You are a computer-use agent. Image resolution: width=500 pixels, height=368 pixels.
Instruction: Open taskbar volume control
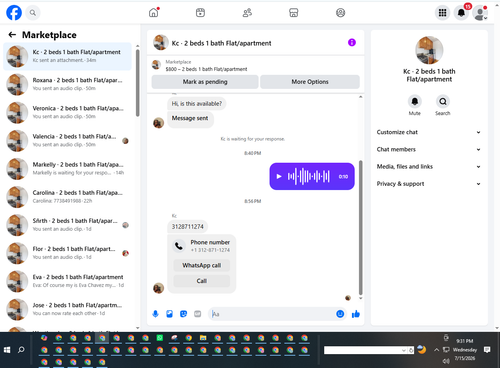pos(446,361)
